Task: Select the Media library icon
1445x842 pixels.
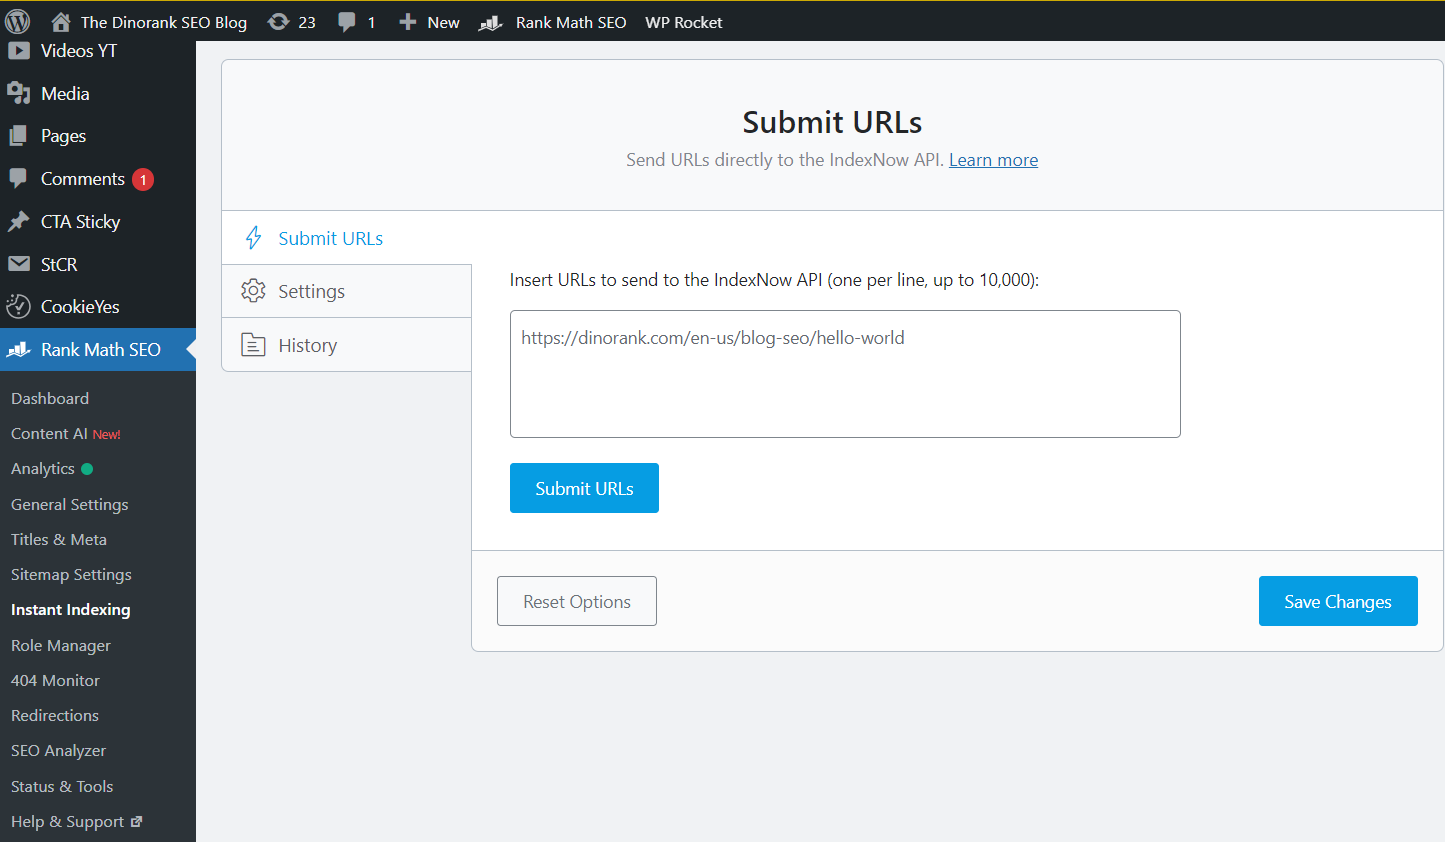Action: (20, 93)
